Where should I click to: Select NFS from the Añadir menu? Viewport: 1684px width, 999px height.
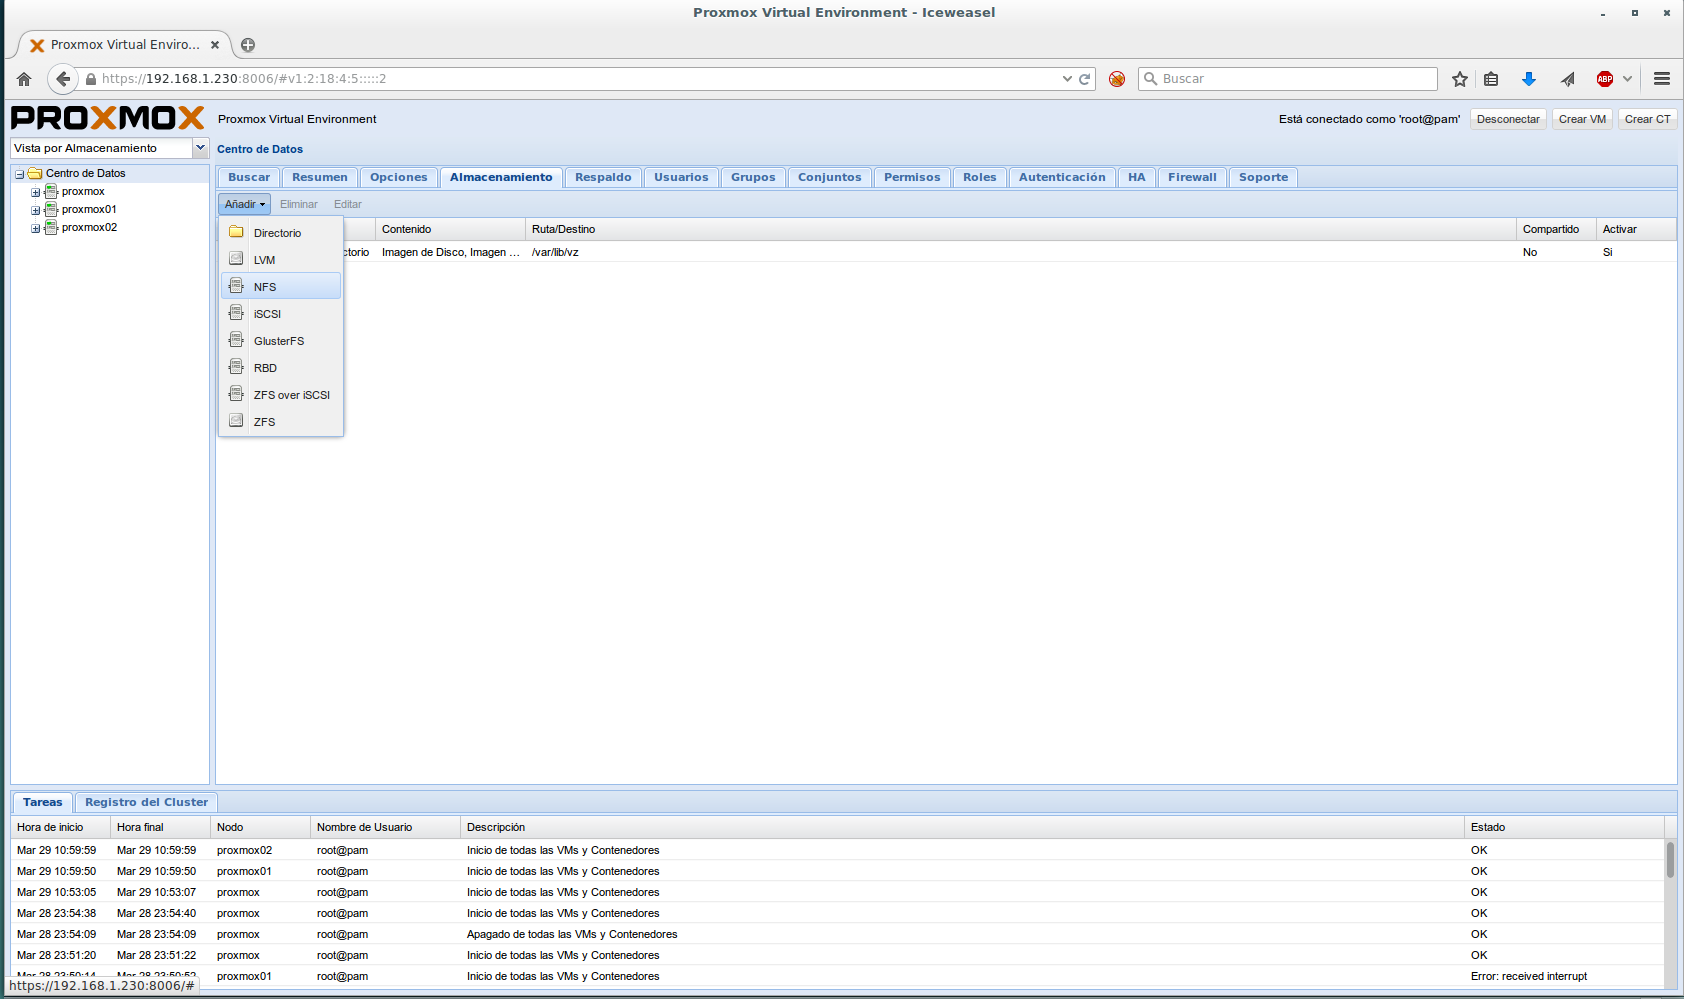(265, 287)
